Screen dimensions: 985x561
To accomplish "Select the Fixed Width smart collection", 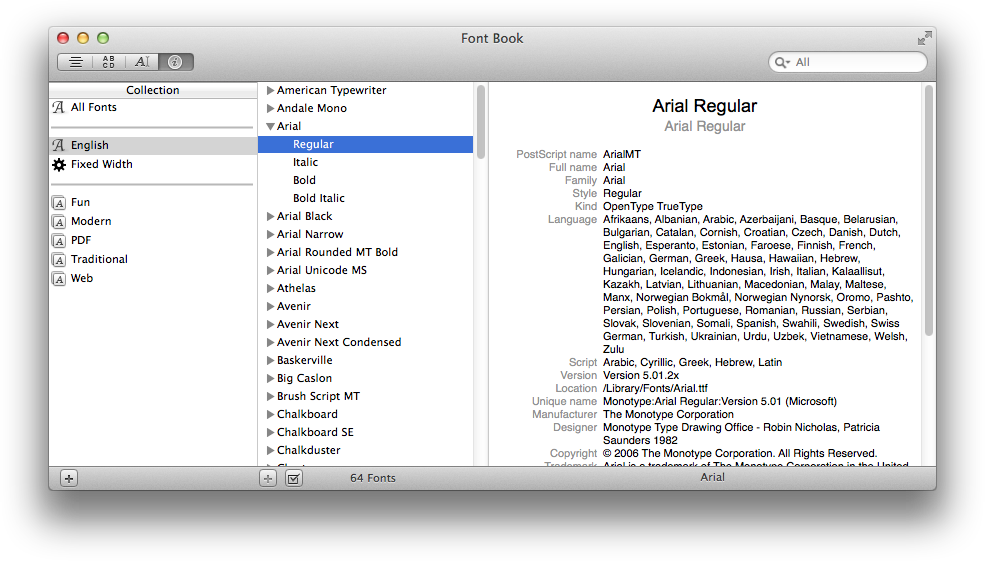I will [x=101, y=164].
